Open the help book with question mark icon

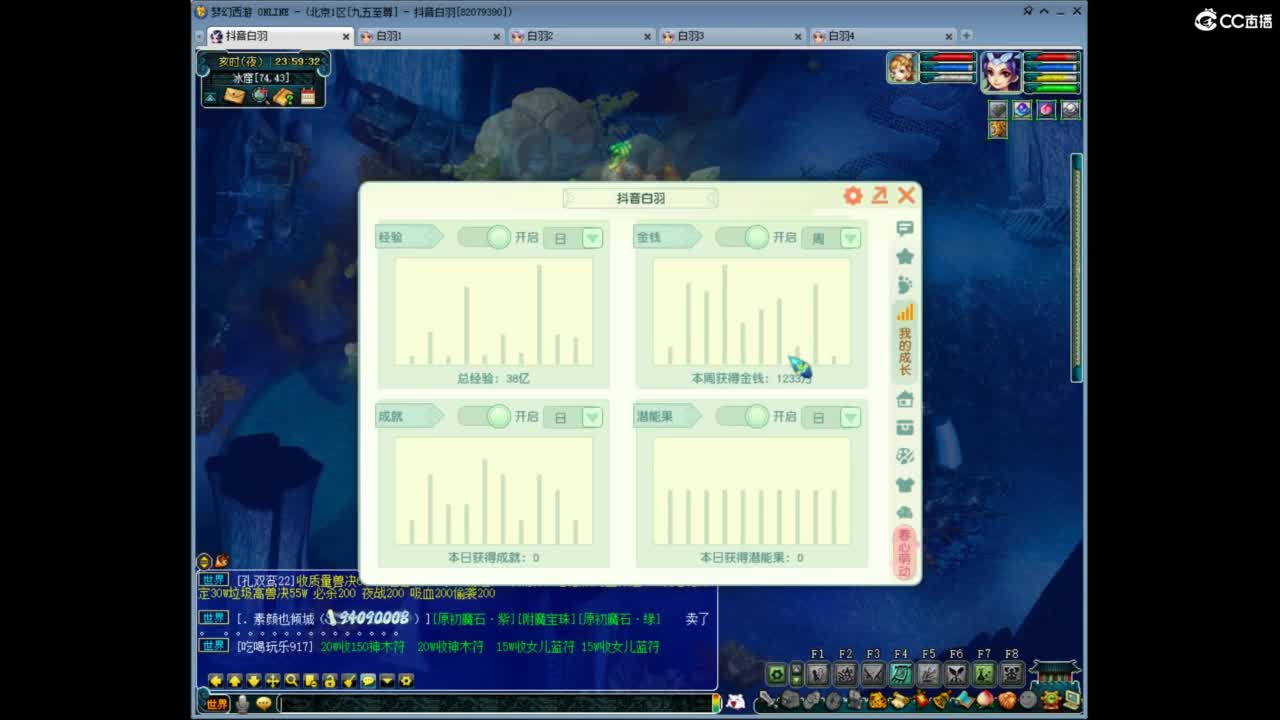[283, 96]
